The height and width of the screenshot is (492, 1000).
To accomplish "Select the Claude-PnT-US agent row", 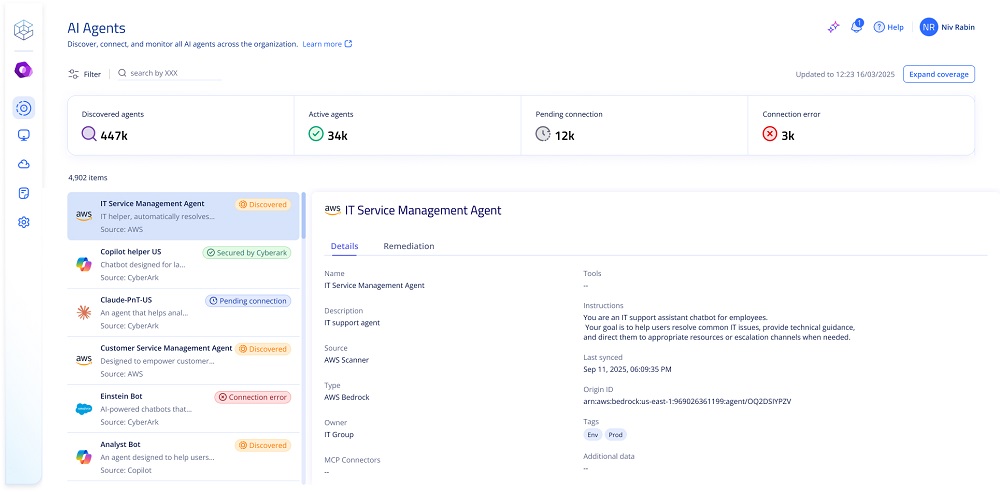I will pyautogui.click(x=184, y=312).
